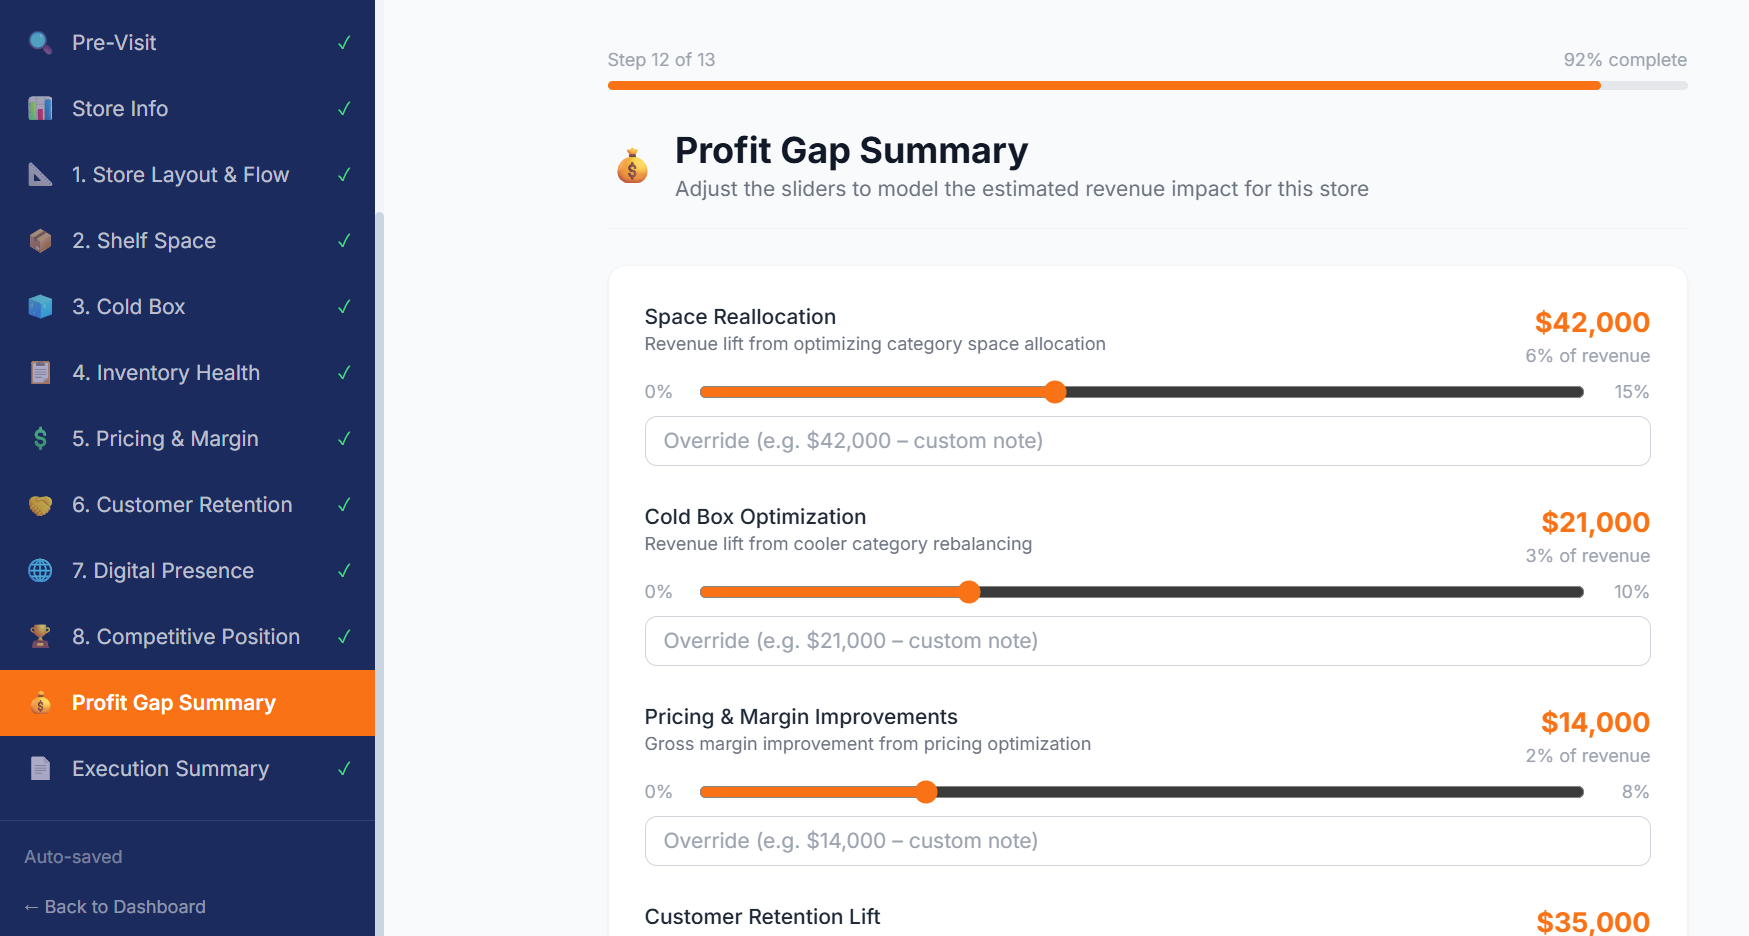Click the Profit Gap Summary money bag icon
Image resolution: width=1749 pixels, height=936 pixels.
point(40,702)
